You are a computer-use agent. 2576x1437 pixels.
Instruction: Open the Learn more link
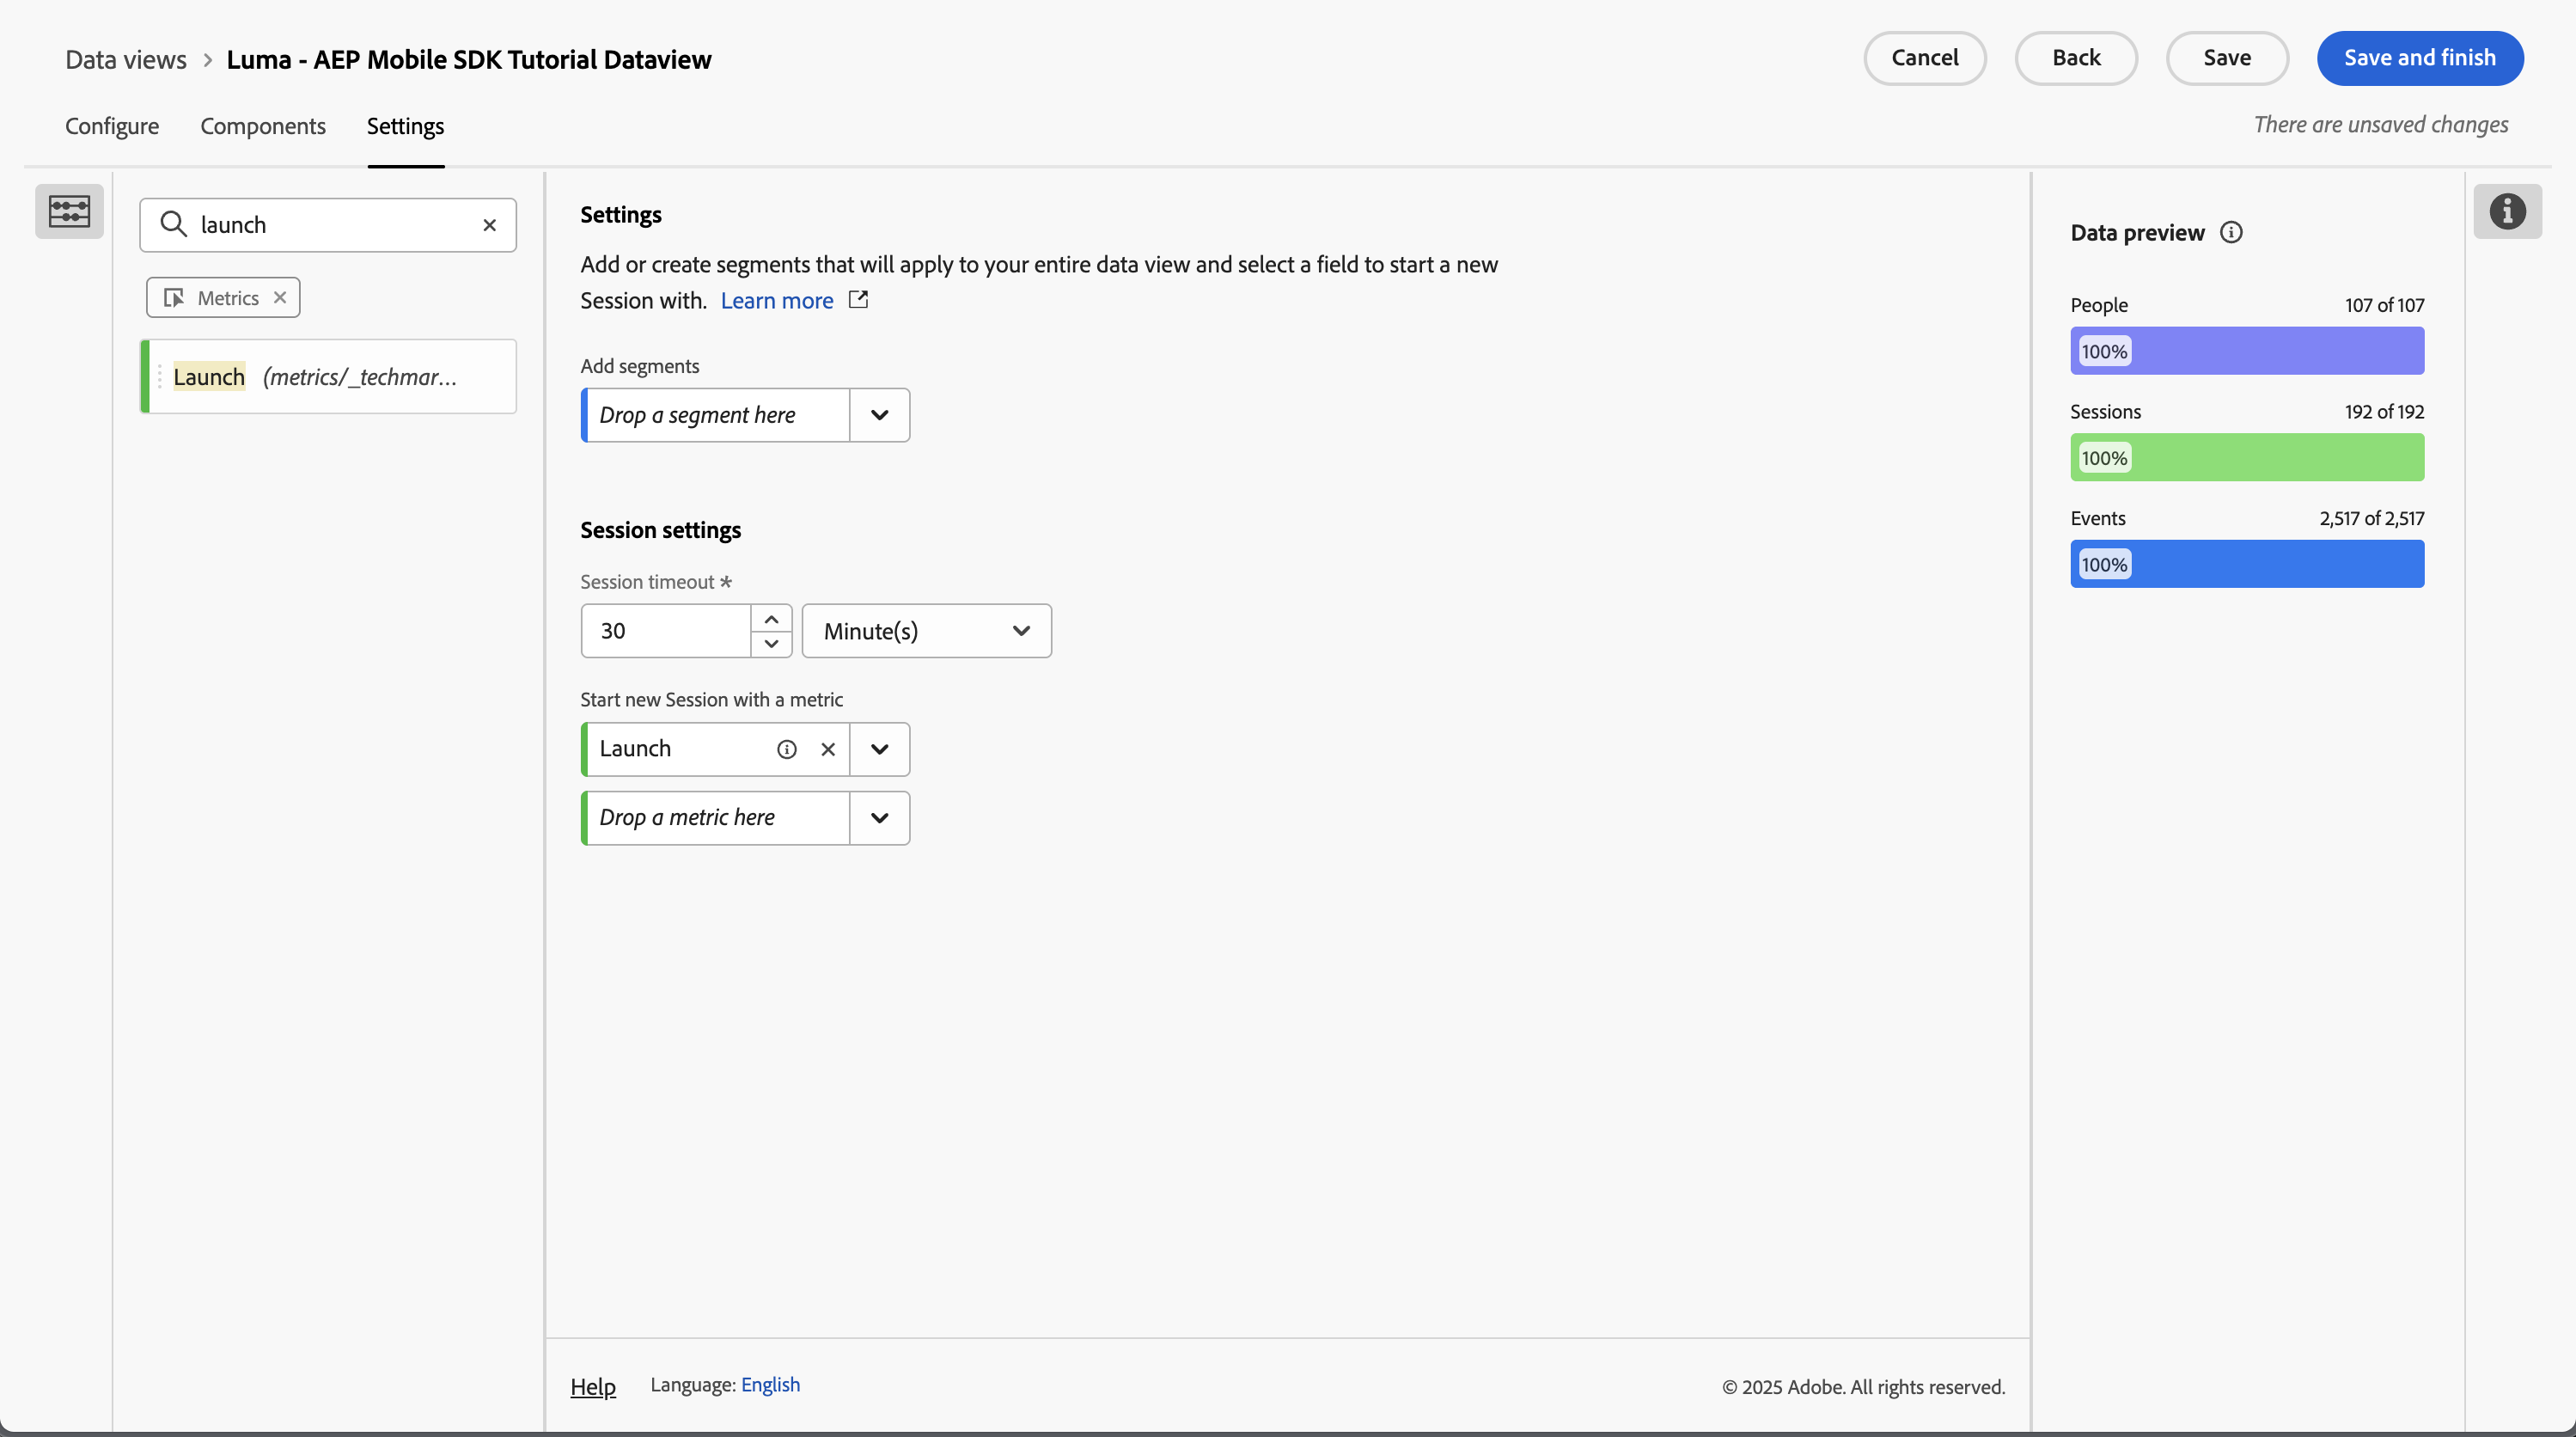click(776, 301)
